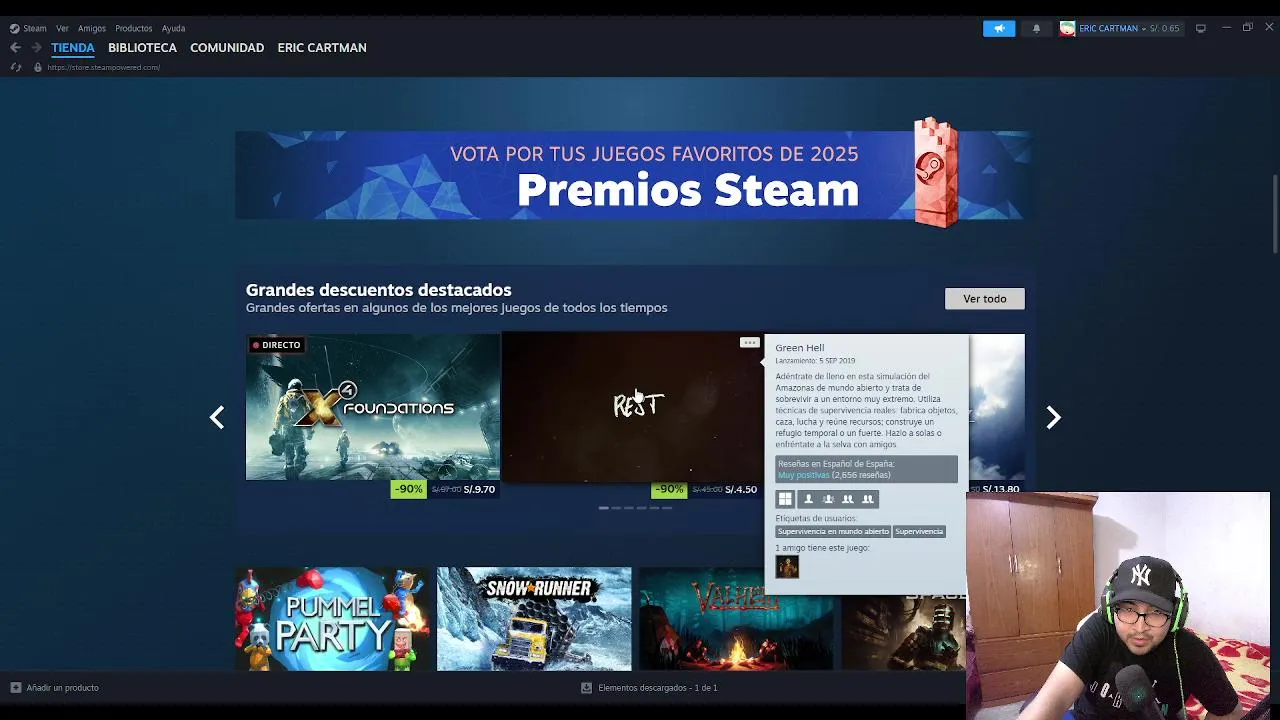Select the first carousel page indicator dot

pyautogui.click(x=603, y=508)
